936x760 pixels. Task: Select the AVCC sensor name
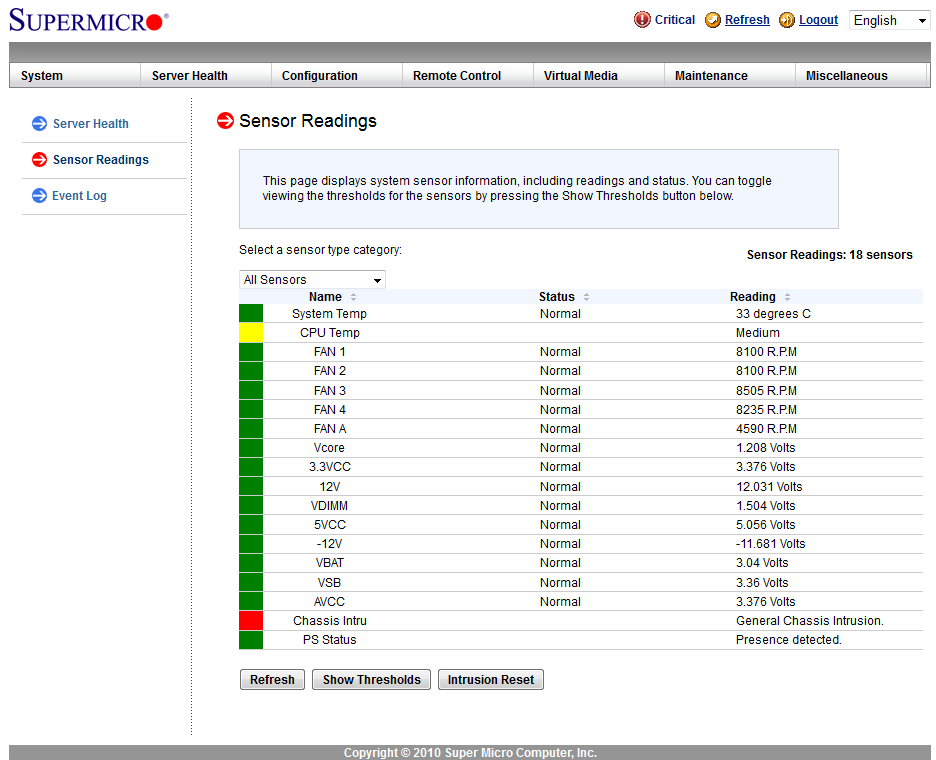(329, 602)
